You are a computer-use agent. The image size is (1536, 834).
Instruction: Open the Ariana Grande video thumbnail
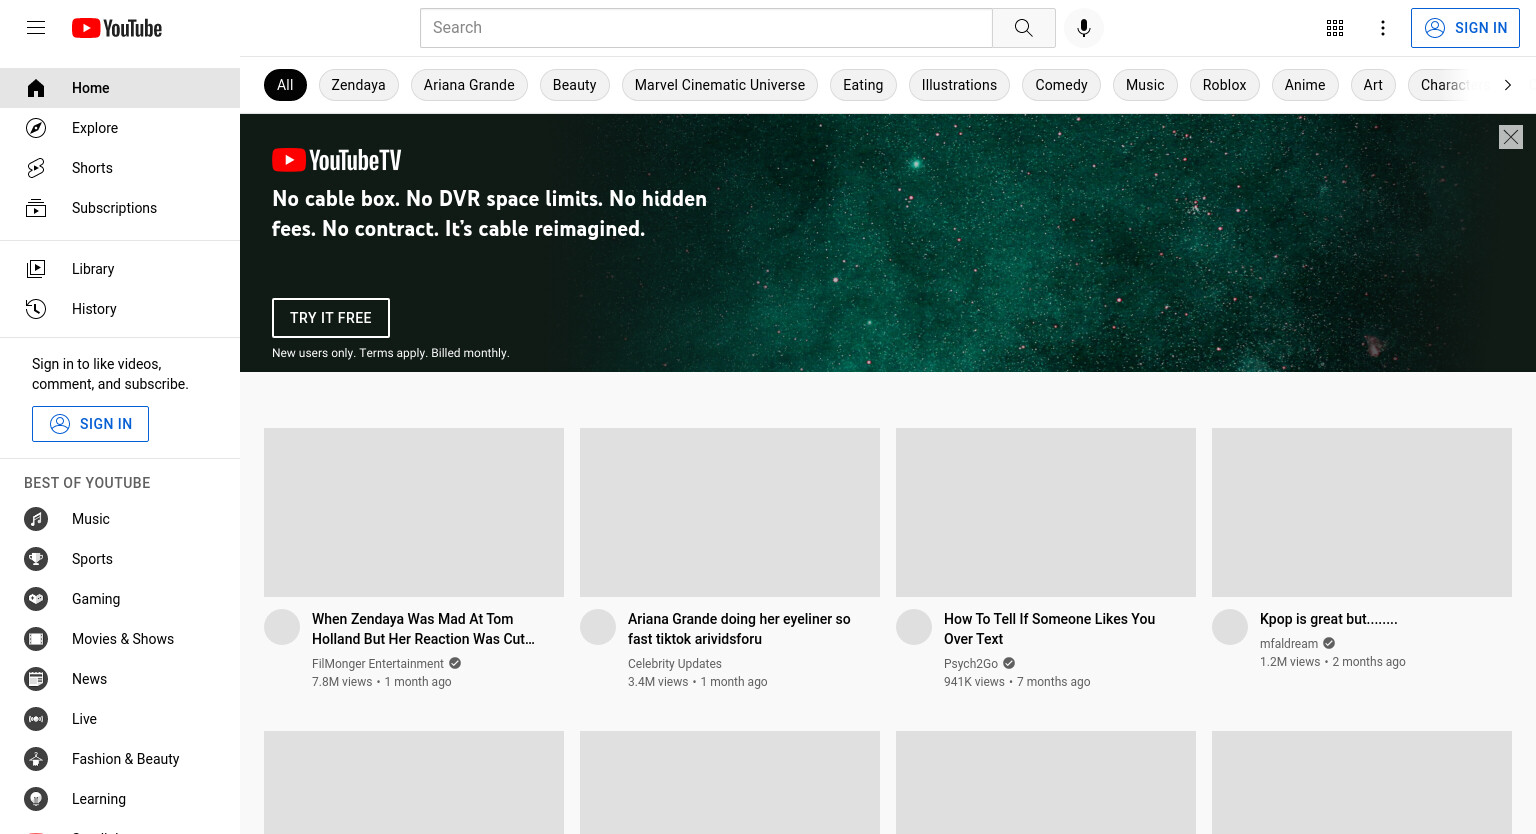coord(730,512)
